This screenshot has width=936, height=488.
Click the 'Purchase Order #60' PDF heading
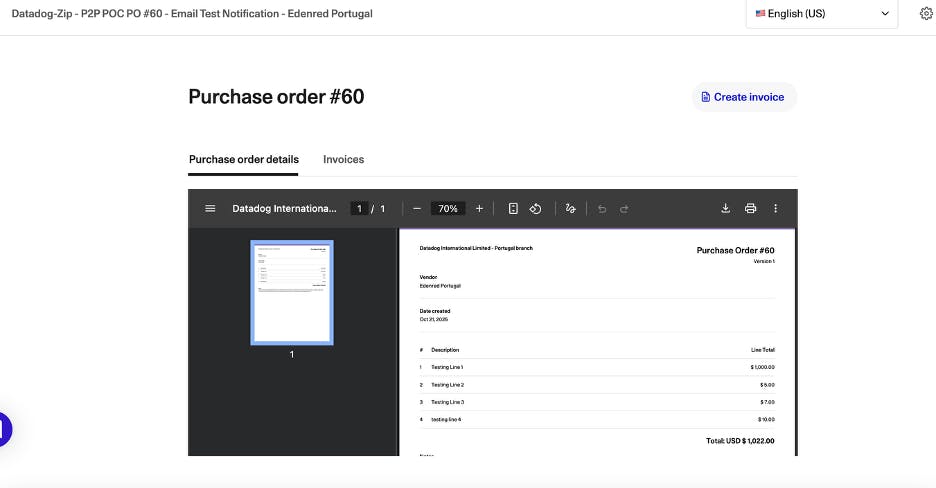(x=735, y=250)
